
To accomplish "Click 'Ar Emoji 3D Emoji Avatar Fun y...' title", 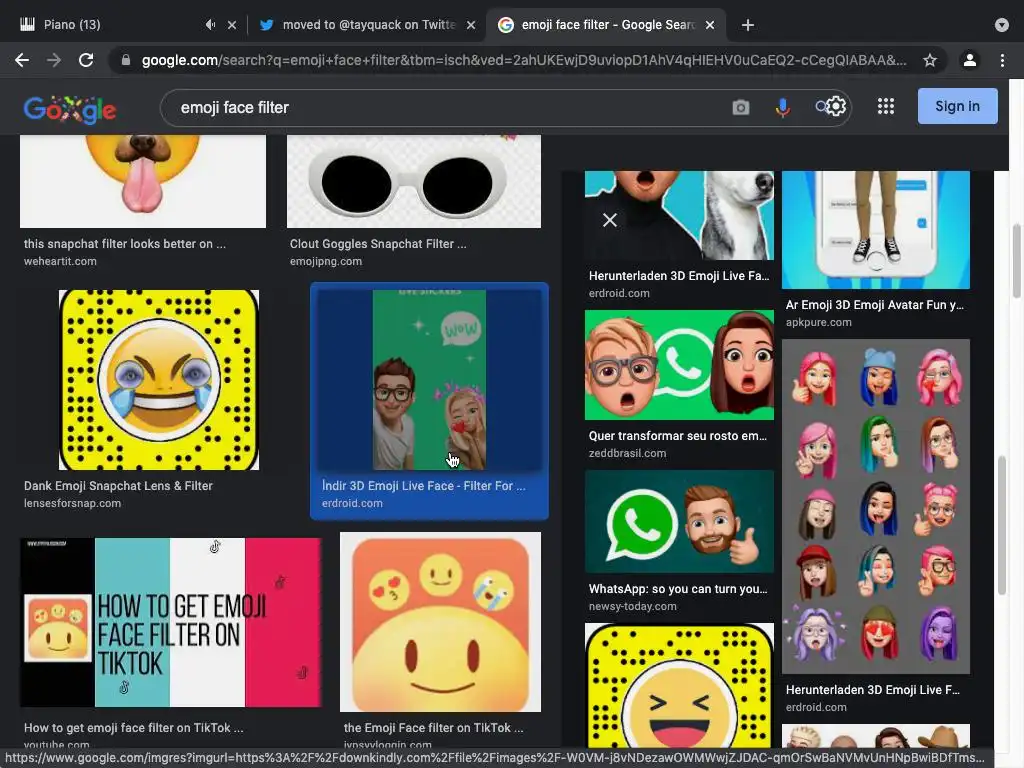I will coord(874,305).
